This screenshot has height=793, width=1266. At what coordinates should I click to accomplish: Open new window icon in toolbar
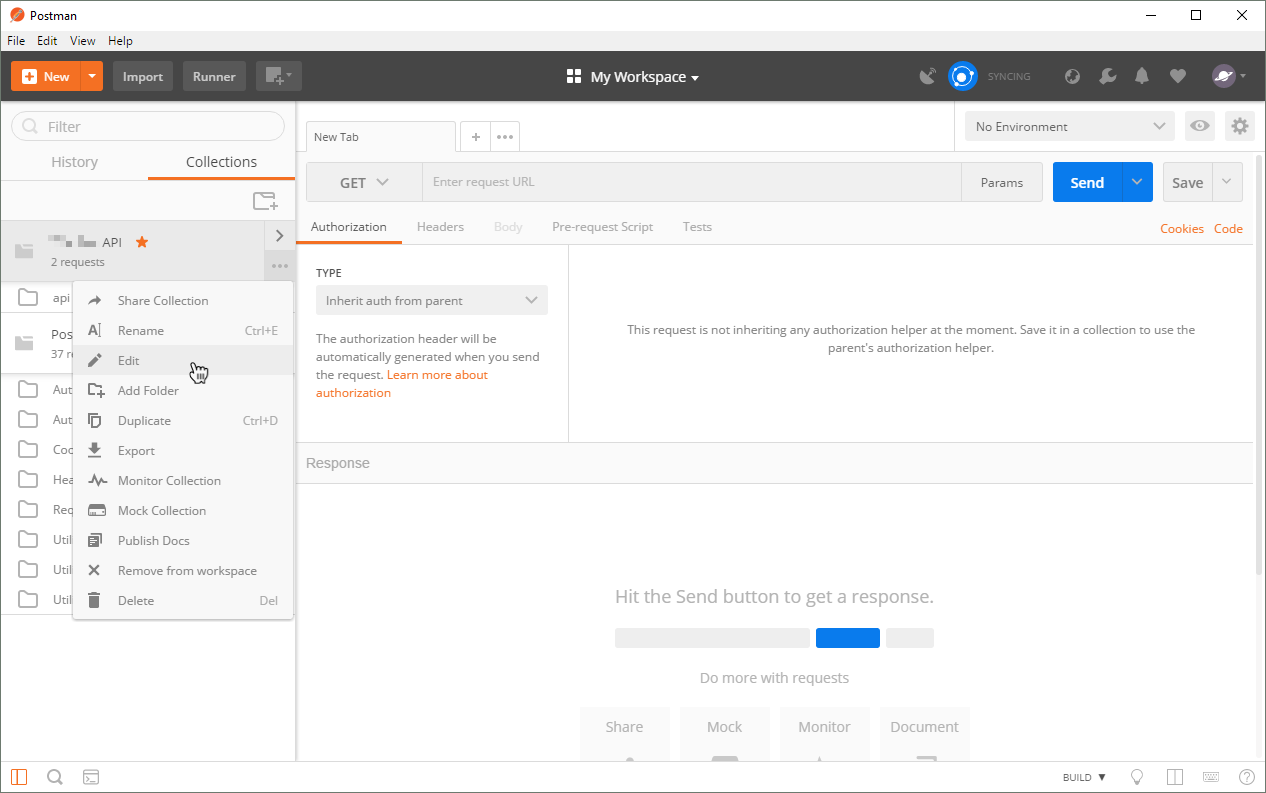pyautogui.click(x=279, y=76)
